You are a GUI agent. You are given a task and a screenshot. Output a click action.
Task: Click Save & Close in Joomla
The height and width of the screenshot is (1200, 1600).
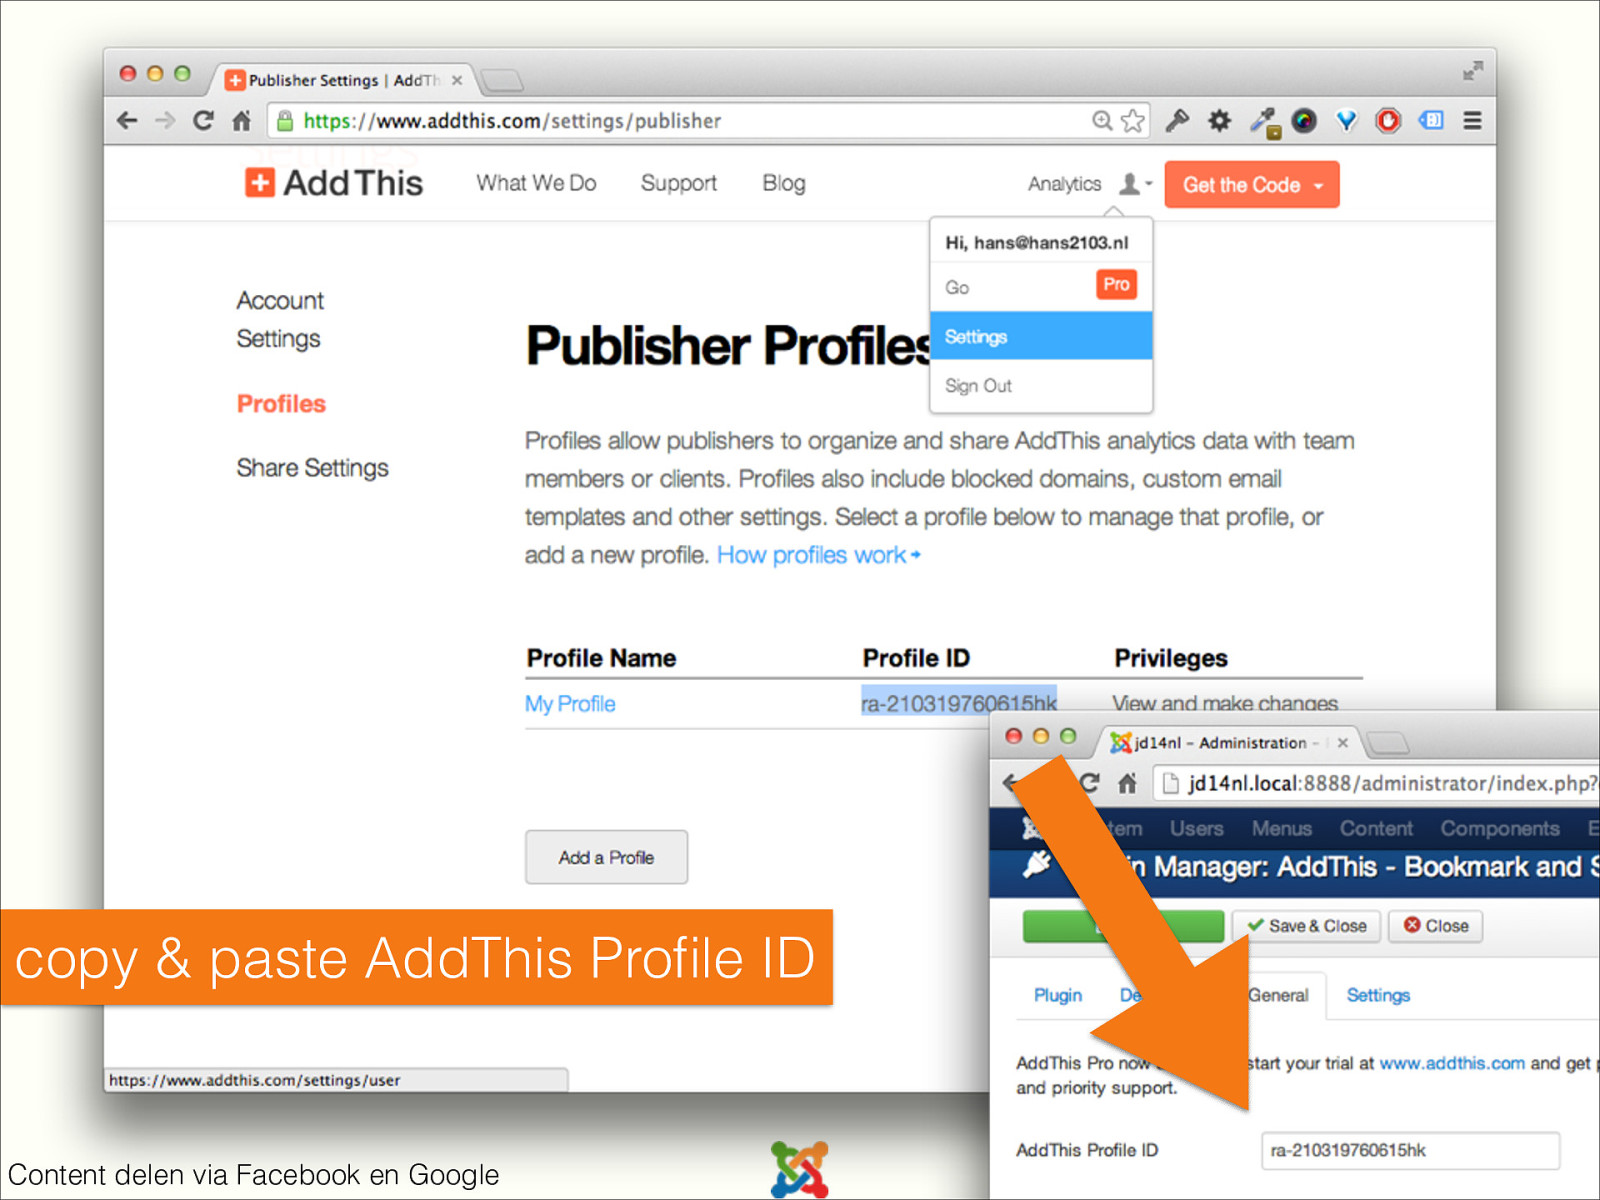click(1307, 926)
